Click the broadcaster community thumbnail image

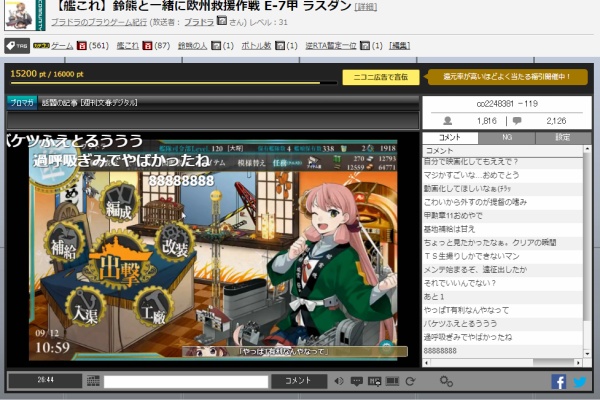coord(24,15)
